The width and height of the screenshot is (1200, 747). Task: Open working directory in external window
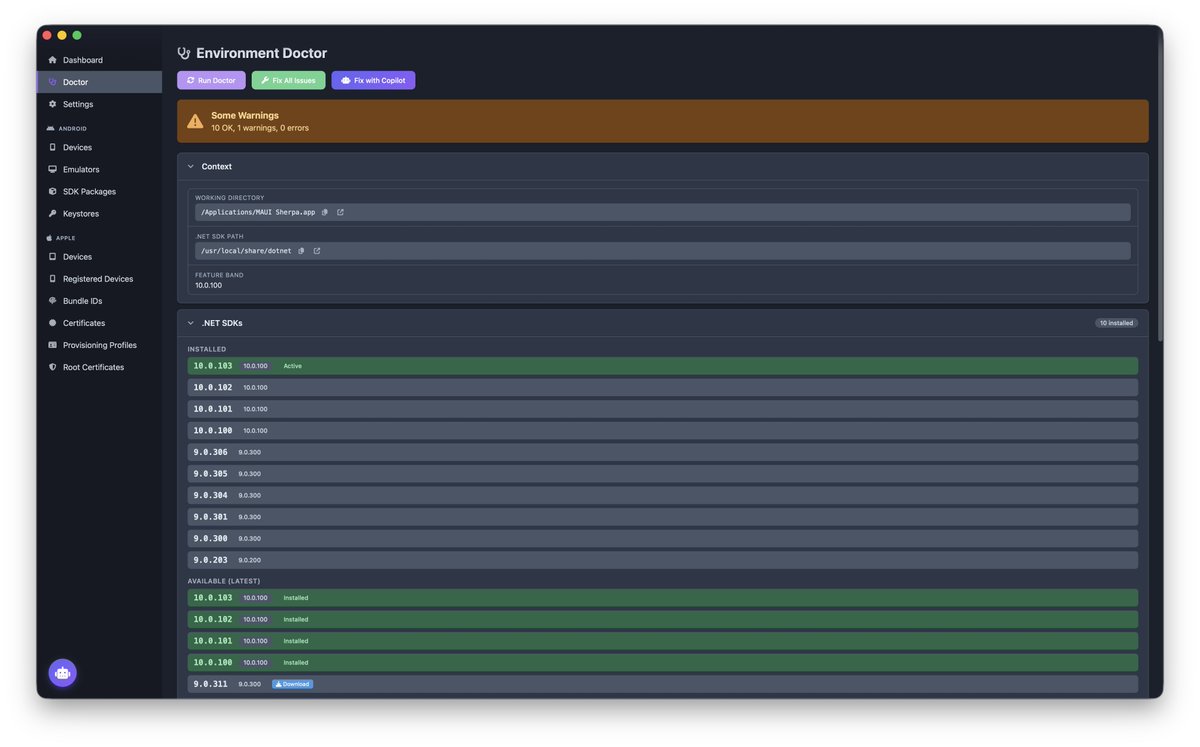coord(340,212)
